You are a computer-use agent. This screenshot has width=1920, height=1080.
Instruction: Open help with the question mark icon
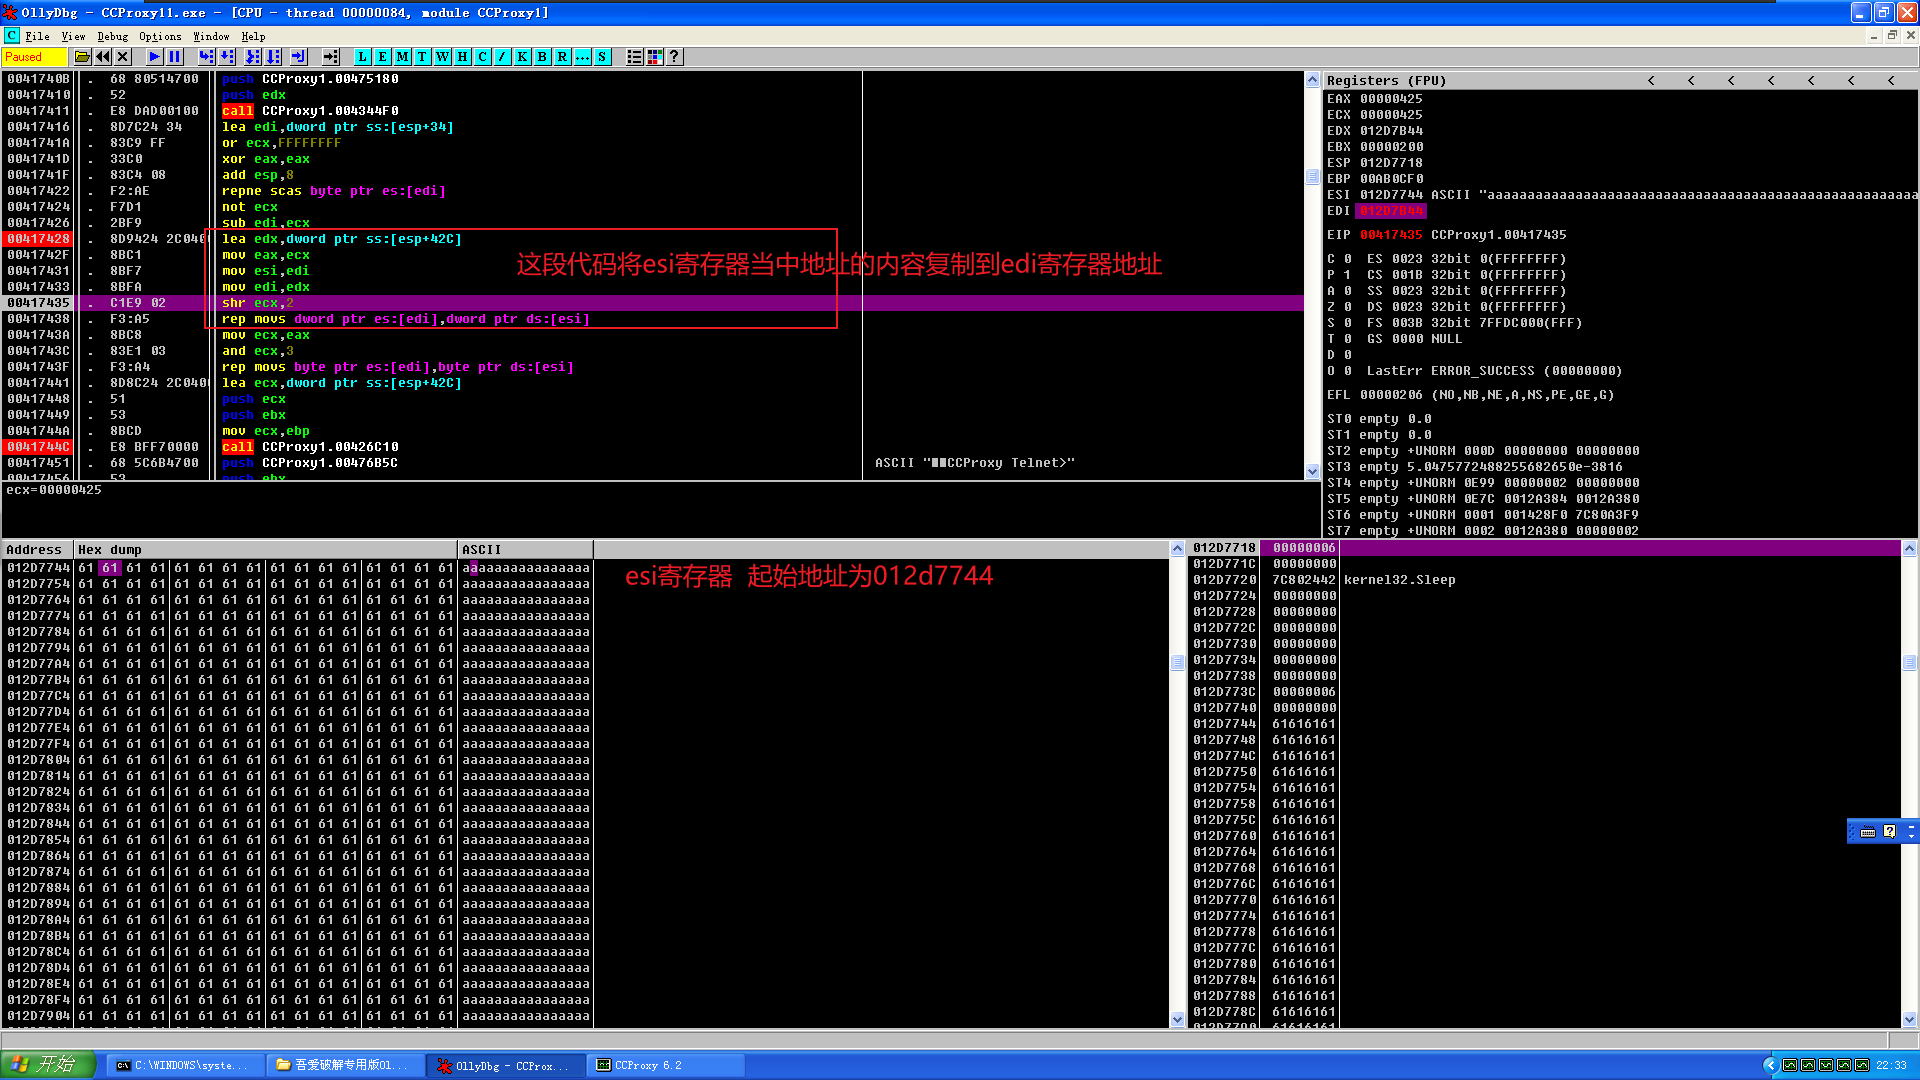click(674, 57)
